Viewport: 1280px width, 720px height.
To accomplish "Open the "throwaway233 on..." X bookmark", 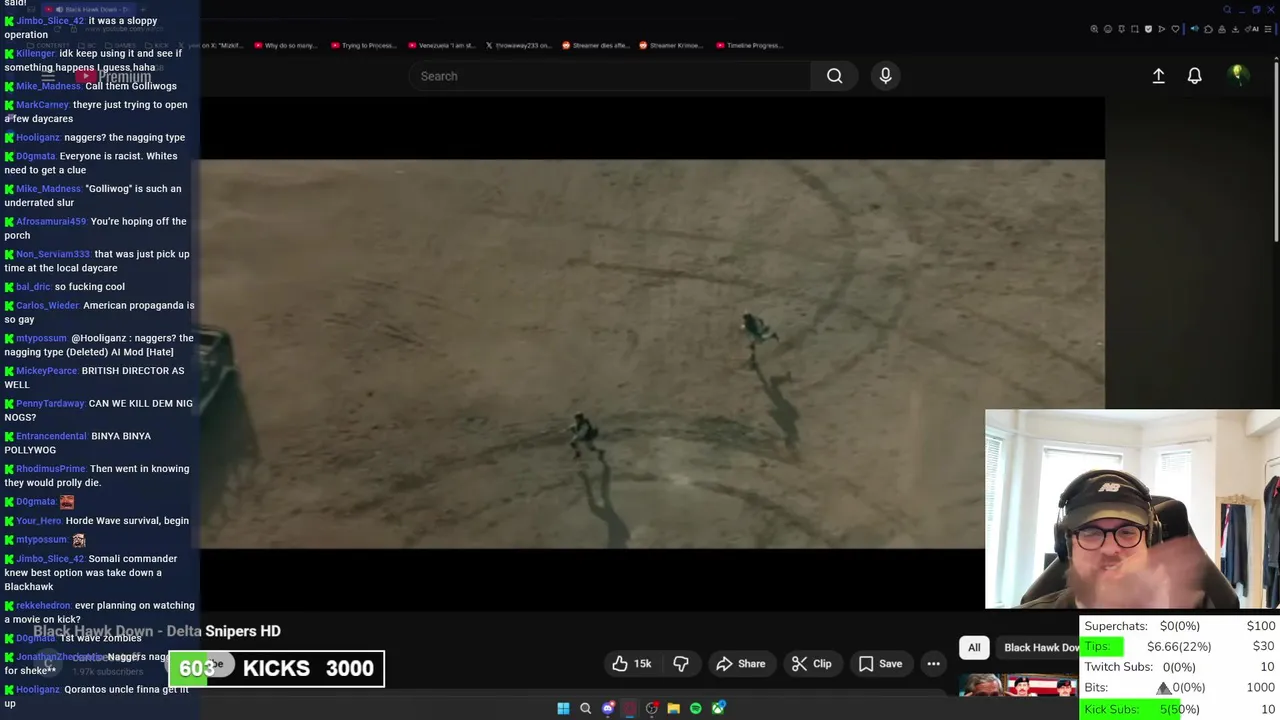I will (x=518, y=45).
